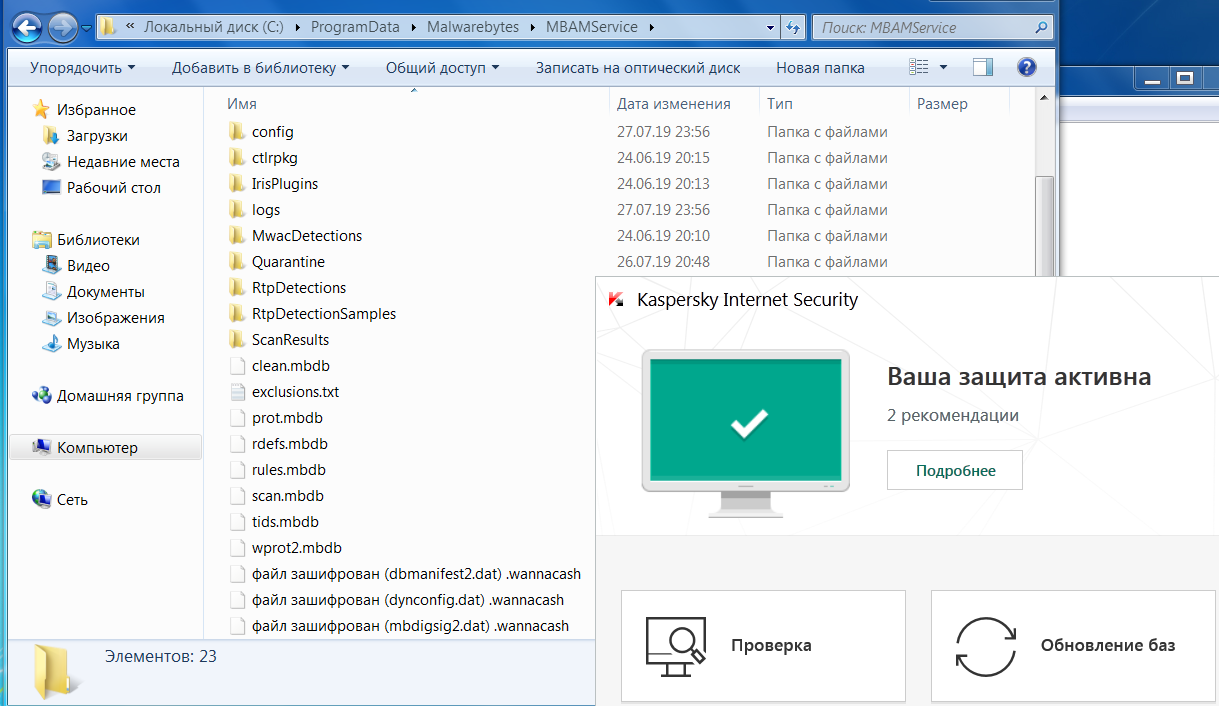1219x706 pixels.
Task: Start a Kaspersky scan via 'Проверка'
Action: pyautogui.click(x=763, y=646)
